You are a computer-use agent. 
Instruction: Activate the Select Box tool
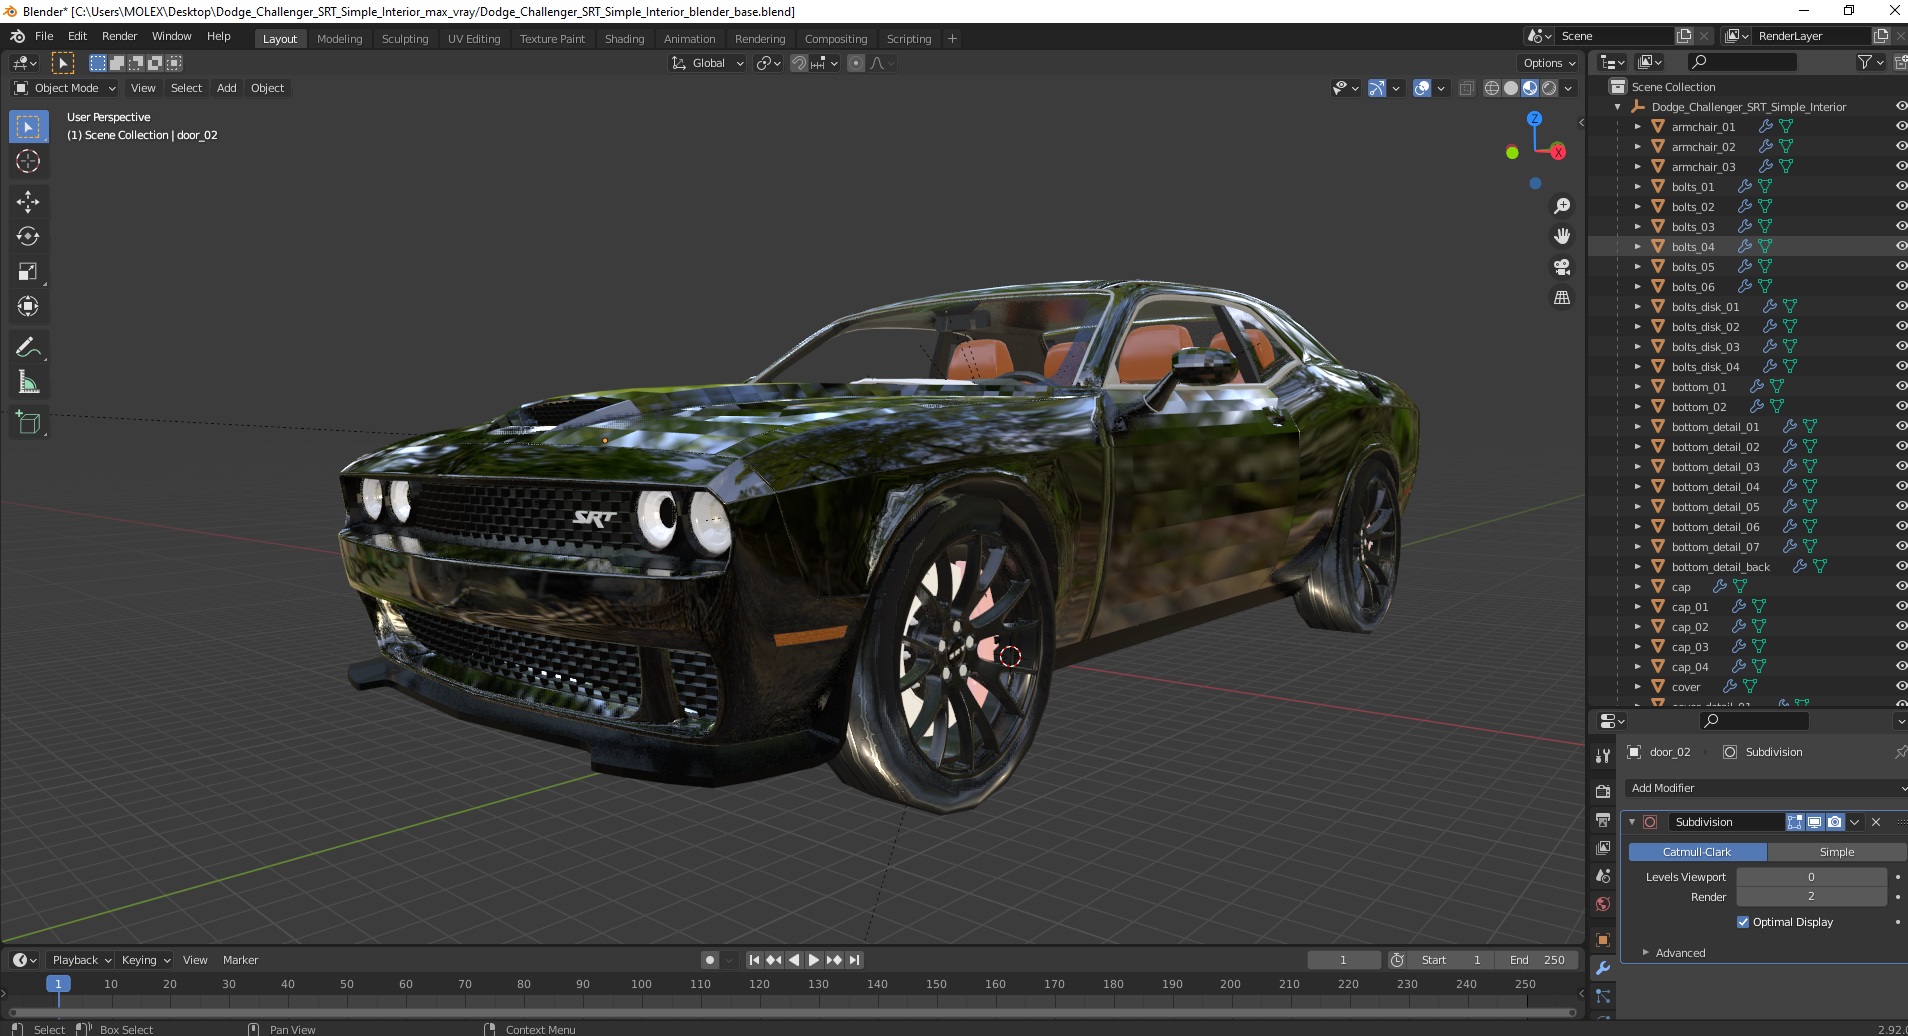[28, 127]
